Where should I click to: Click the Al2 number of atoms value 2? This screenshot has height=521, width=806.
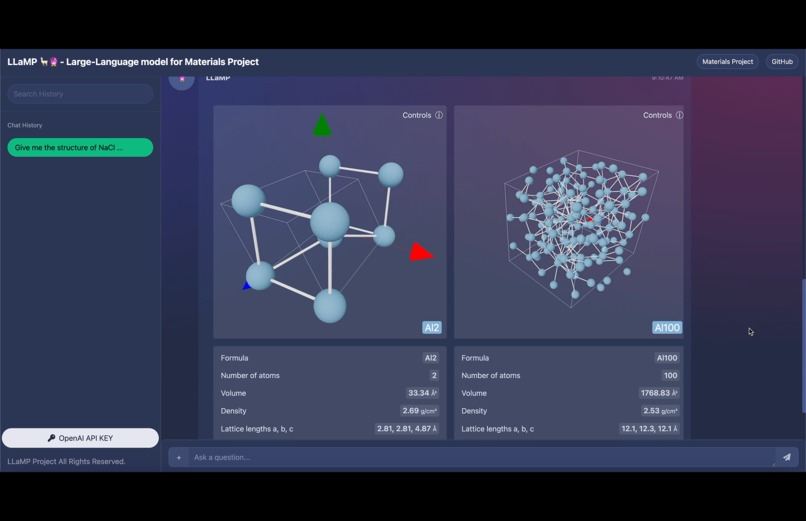[x=434, y=376]
